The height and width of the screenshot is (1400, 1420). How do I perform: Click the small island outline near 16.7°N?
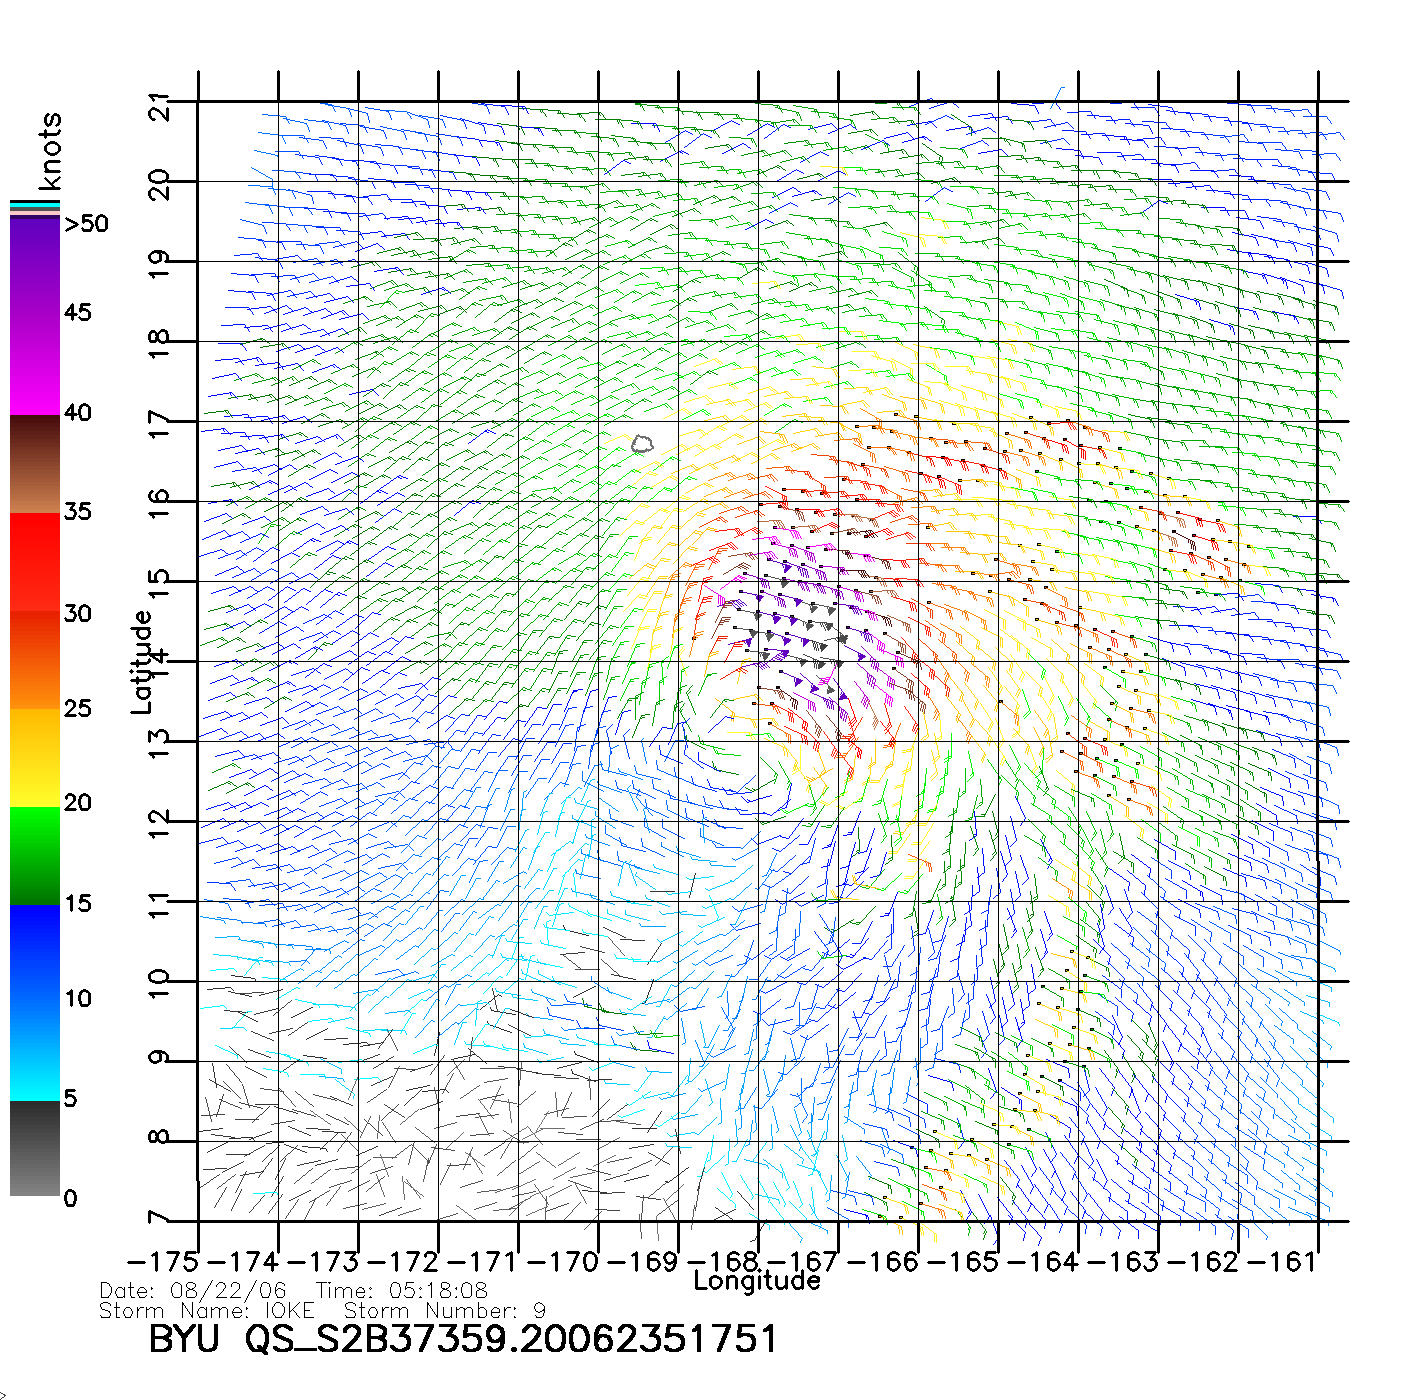click(642, 444)
